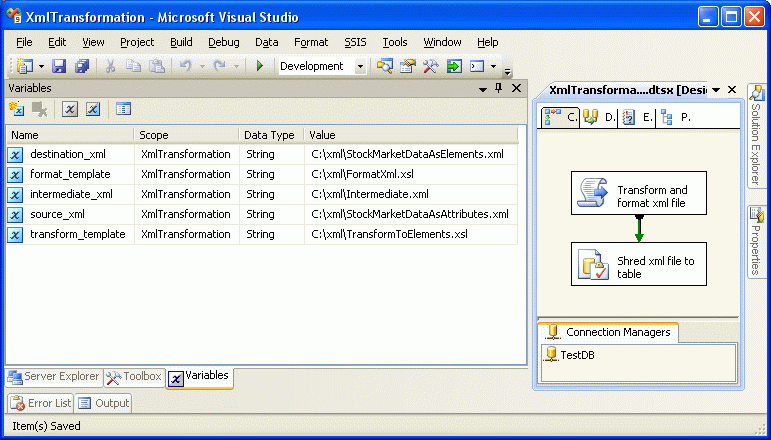The height and width of the screenshot is (440, 771).
Task: Sort variables by Name column header
Action: click(70, 135)
